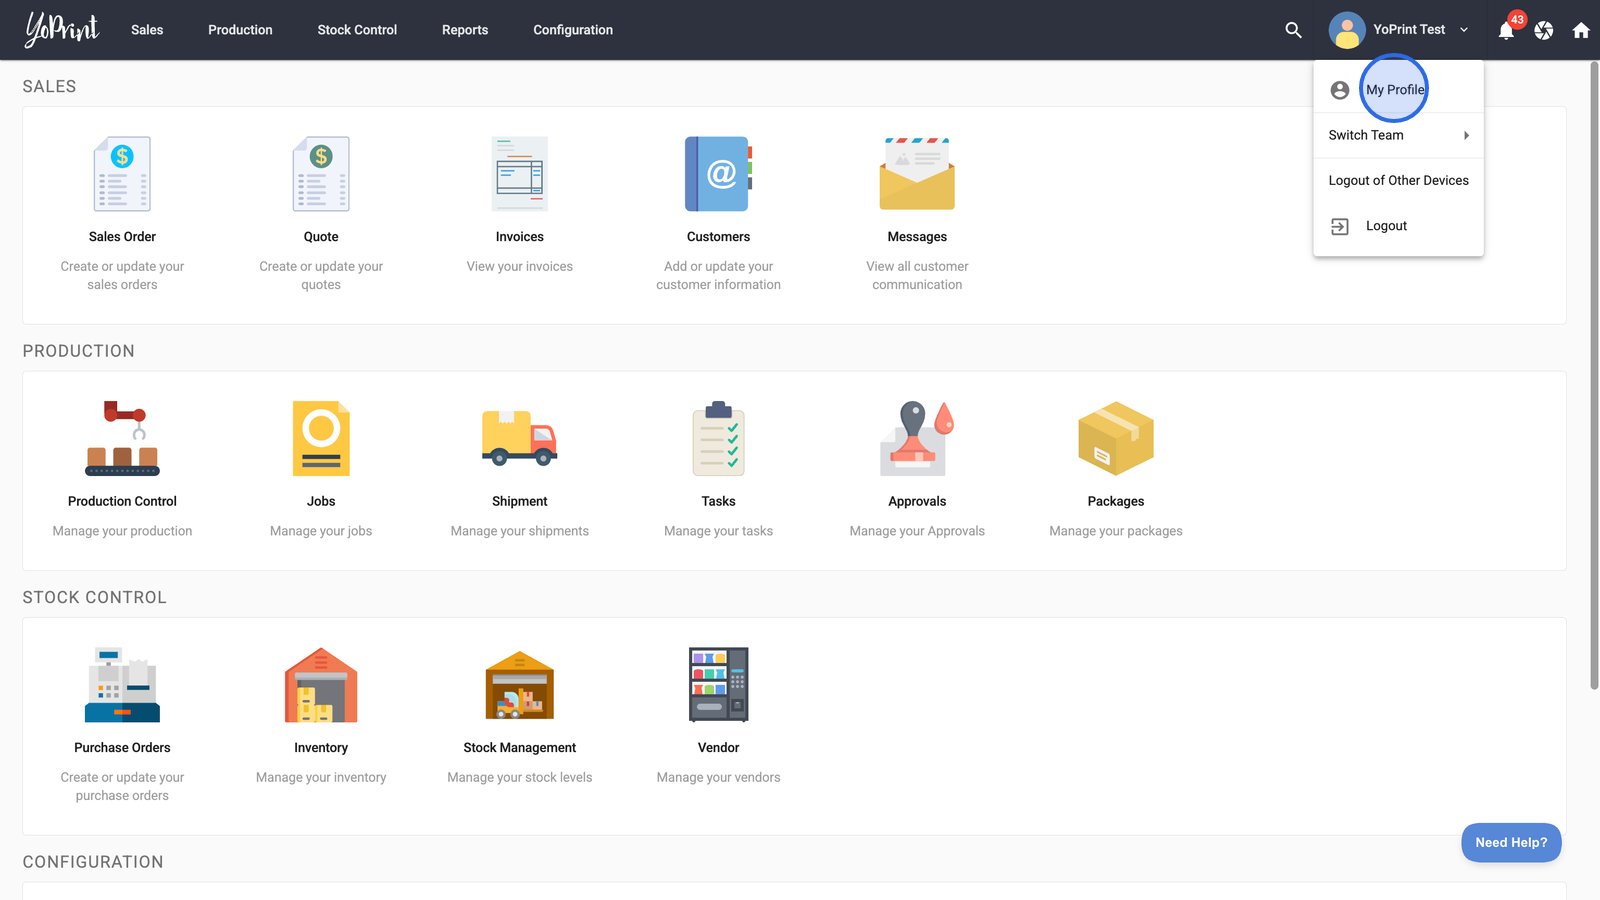Click the search magnifier icon
The height and width of the screenshot is (900, 1600).
click(x=1293, y=30)
